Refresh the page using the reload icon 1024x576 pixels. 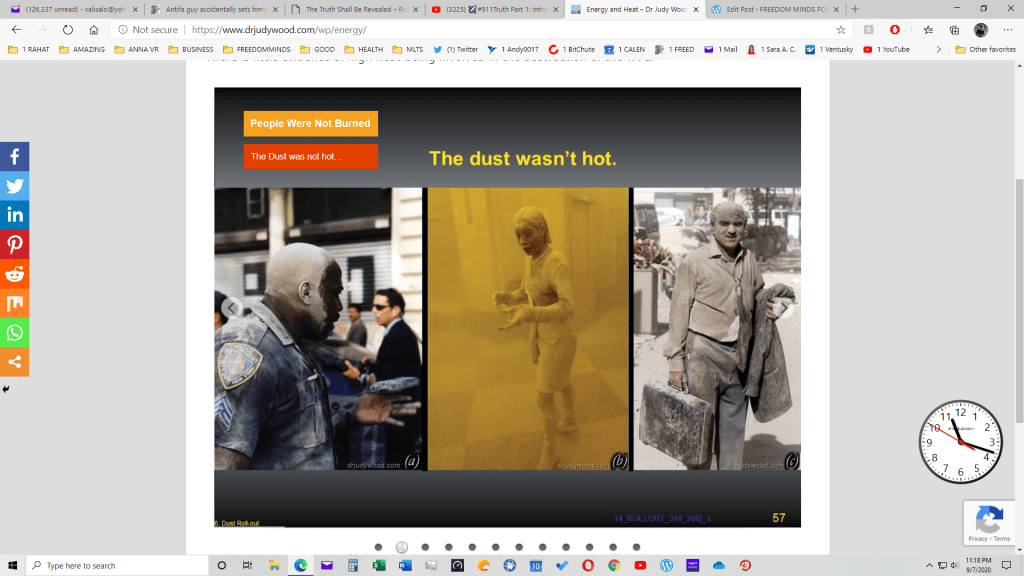[x=68, y=30]
